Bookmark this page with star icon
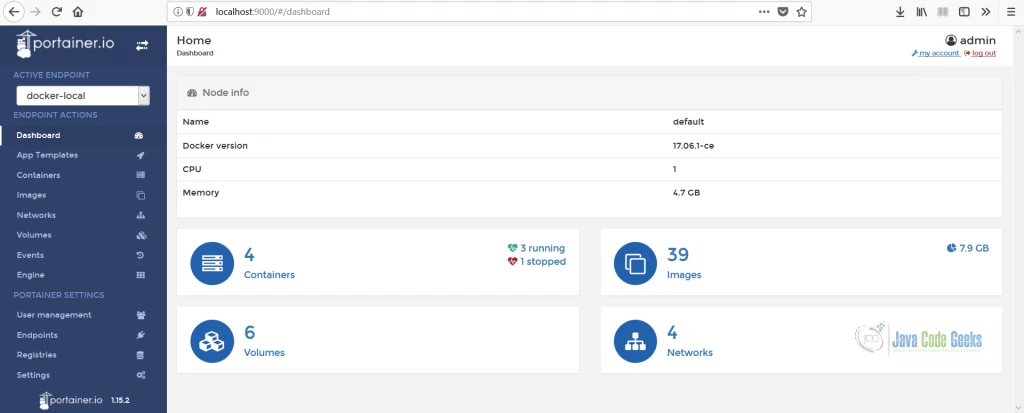 (x=801, y=12)
